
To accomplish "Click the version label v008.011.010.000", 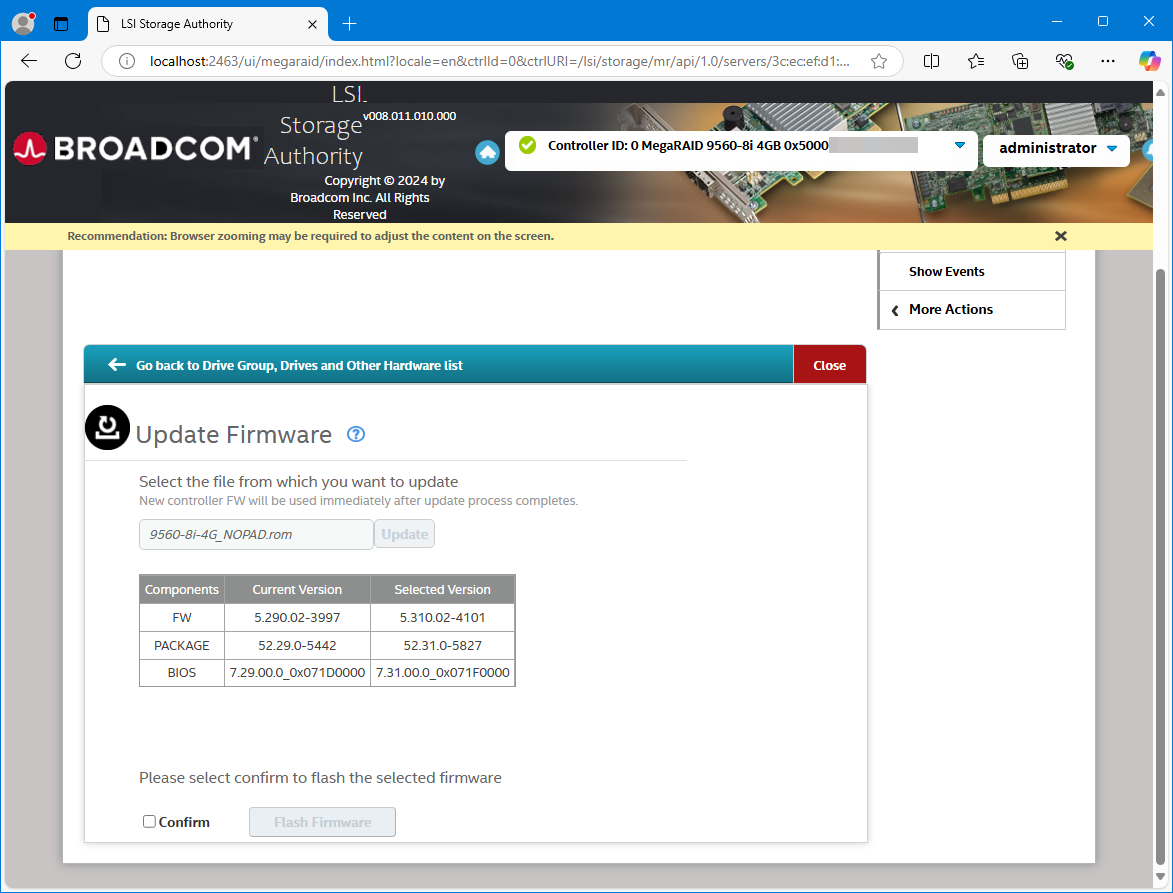I will [409, 116].
